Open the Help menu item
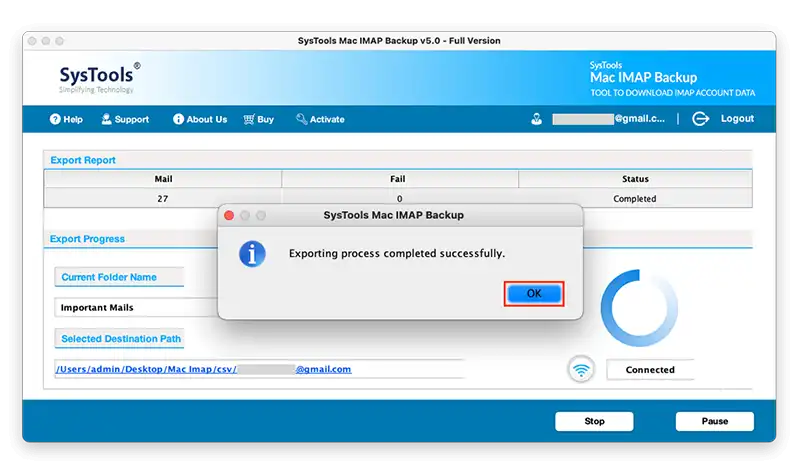Viewport: 800px width, 470px height. click(x=66, y=119)
